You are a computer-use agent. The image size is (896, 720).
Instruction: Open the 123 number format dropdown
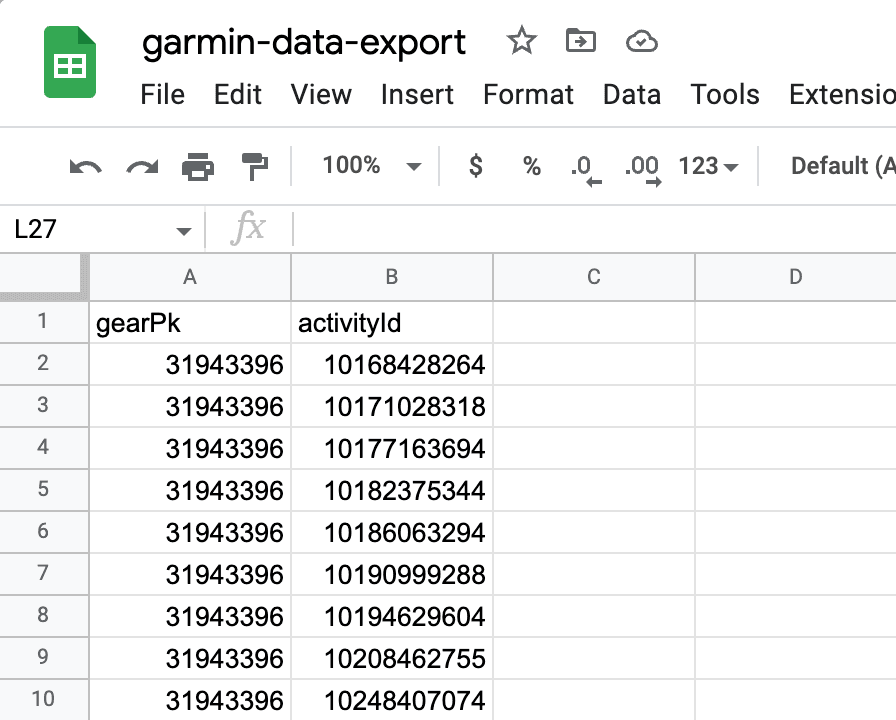point(708,166)
